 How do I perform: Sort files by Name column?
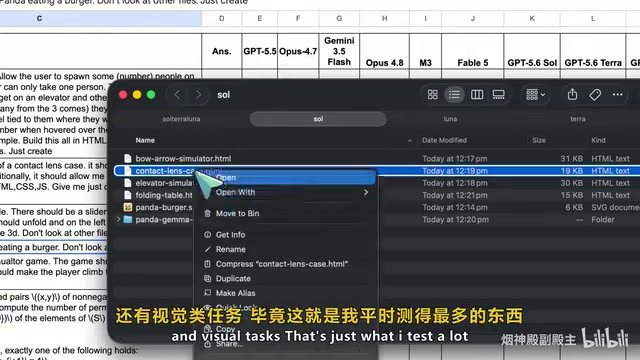[145, 140]
